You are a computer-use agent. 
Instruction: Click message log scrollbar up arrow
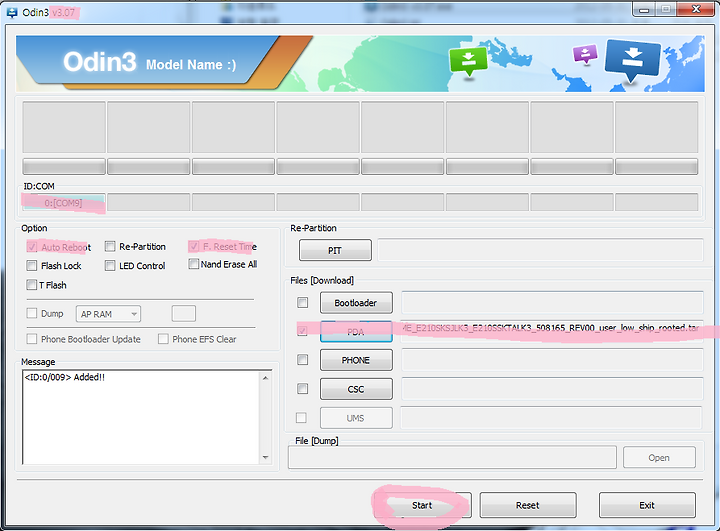pyautogui.click(x=265, y=378)
